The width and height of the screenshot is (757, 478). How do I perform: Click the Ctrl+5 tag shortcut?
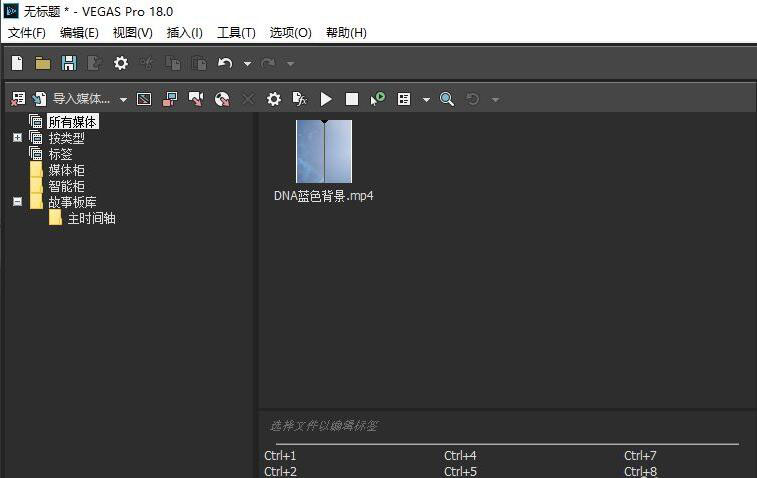tap(460, 471)
